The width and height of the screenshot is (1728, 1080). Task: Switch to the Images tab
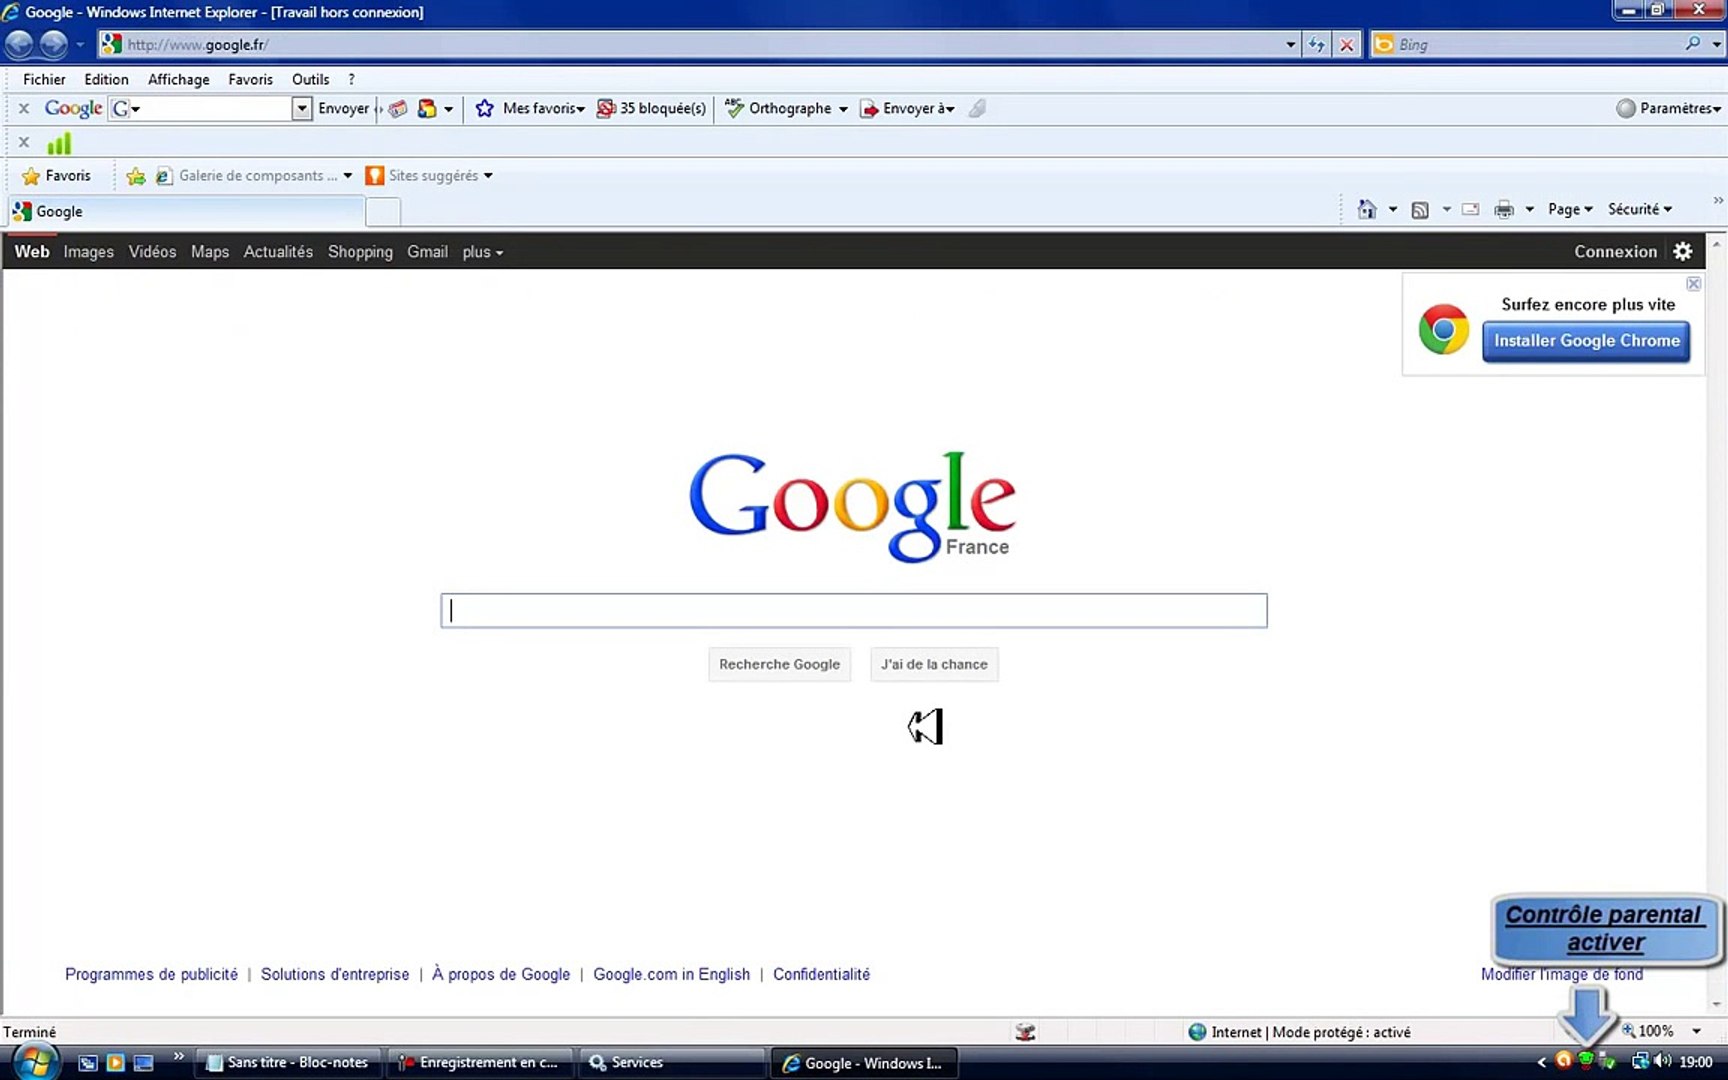click(88, 252)
